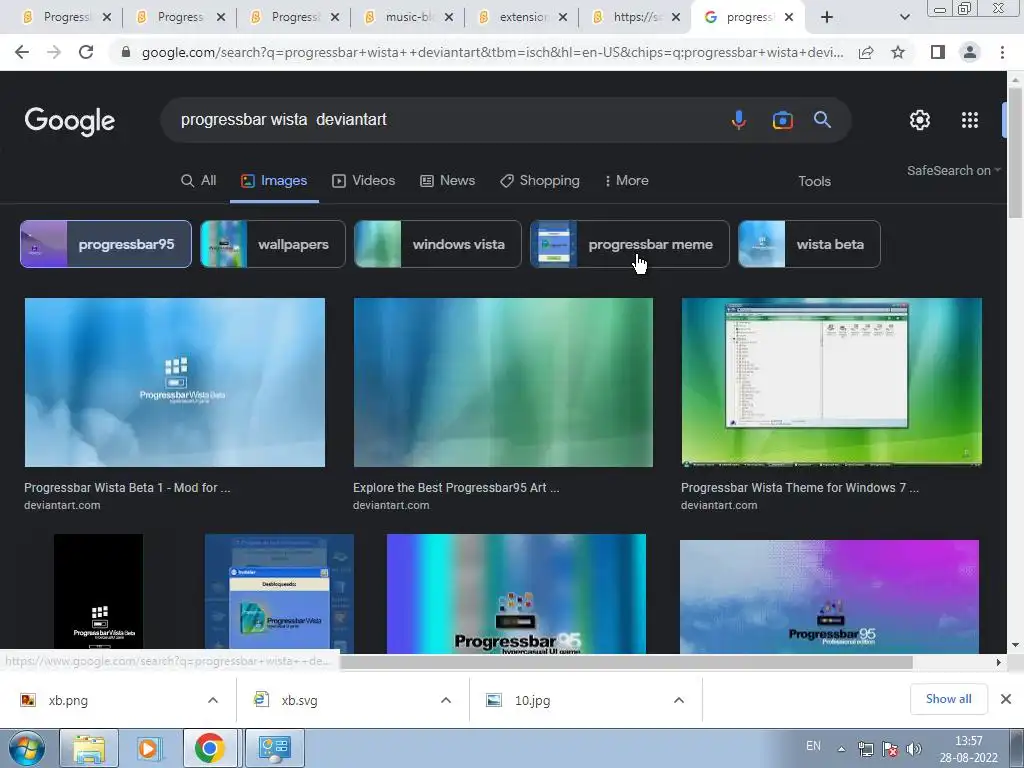1024x768 pixels.
Task: Open the Windows Start menu
Action: (27, 748)
